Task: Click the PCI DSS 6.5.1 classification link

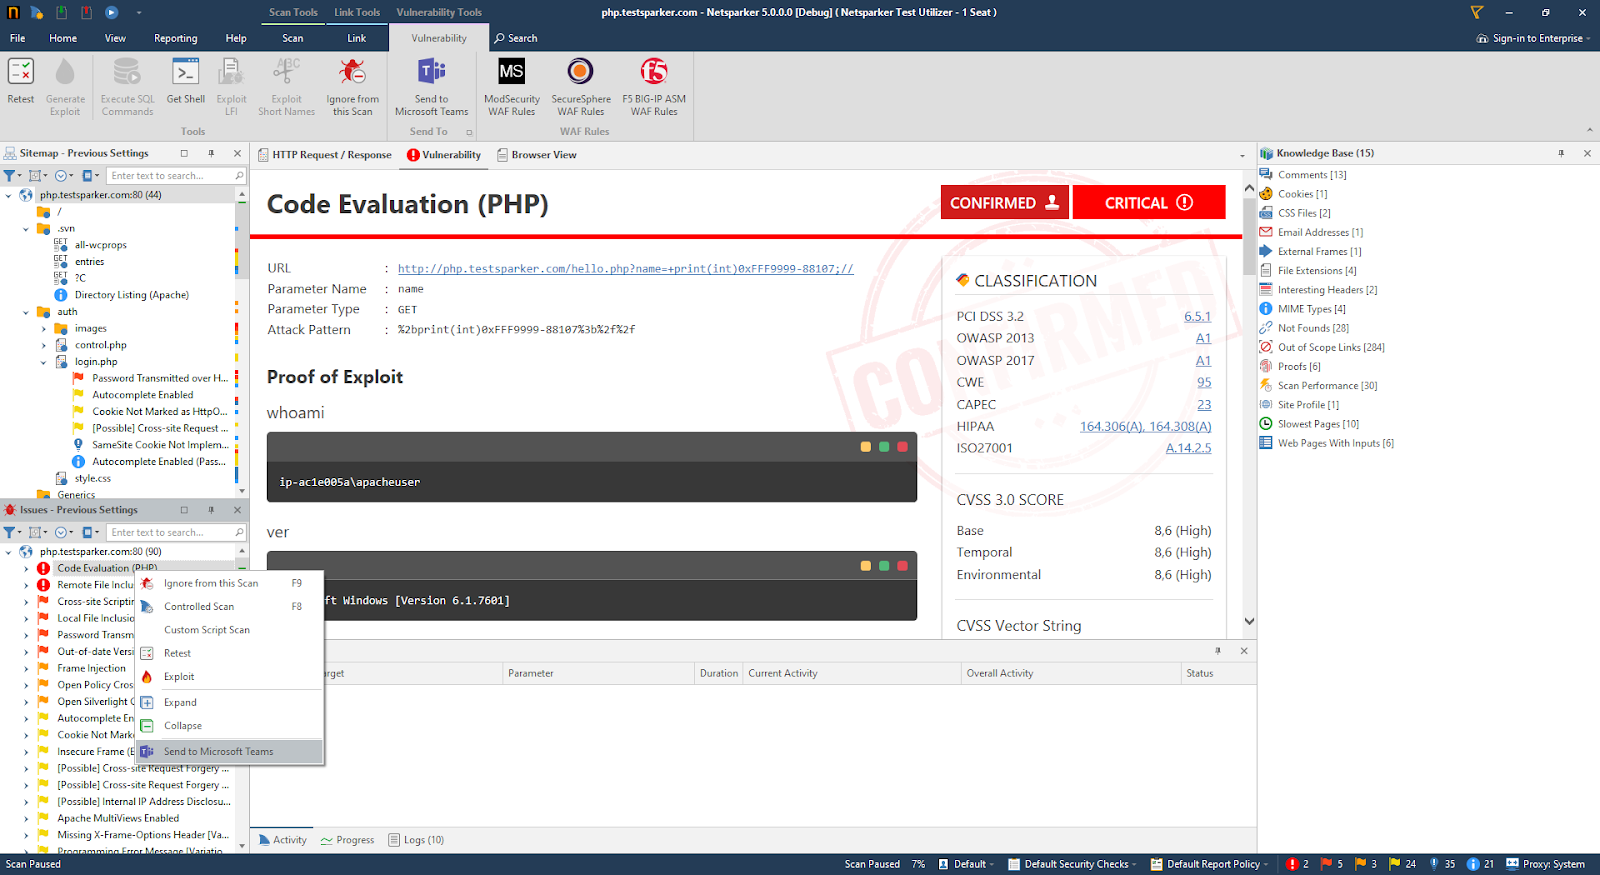Action: [1197, 317]
